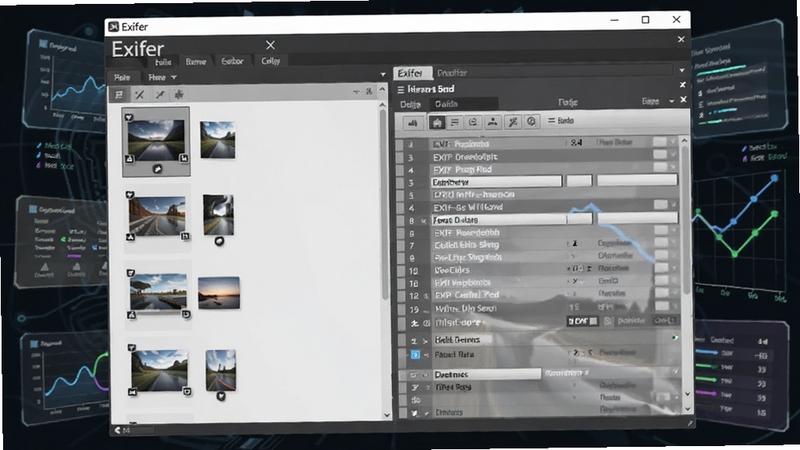Click the long text field on row Forae Dolars

(x=499, y=220)
